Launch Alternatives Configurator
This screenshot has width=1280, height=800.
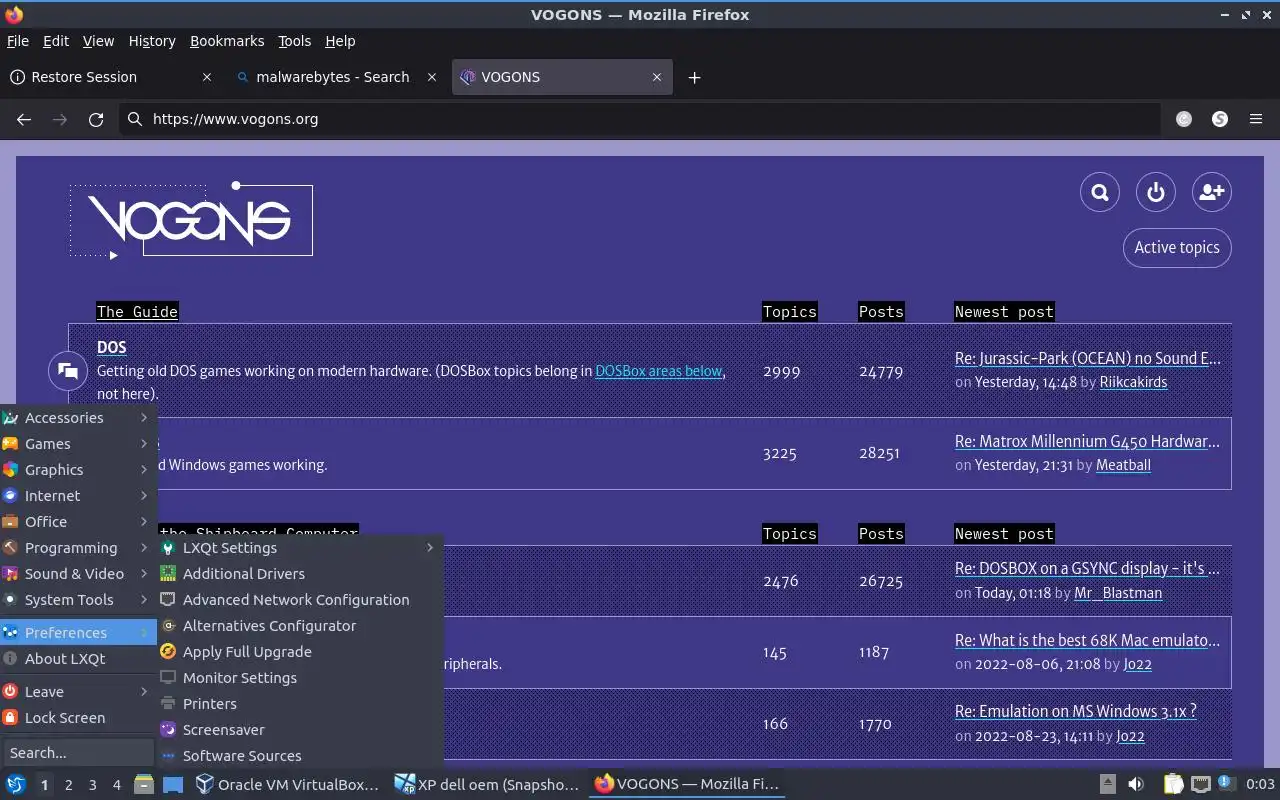[x=300, y=626]
